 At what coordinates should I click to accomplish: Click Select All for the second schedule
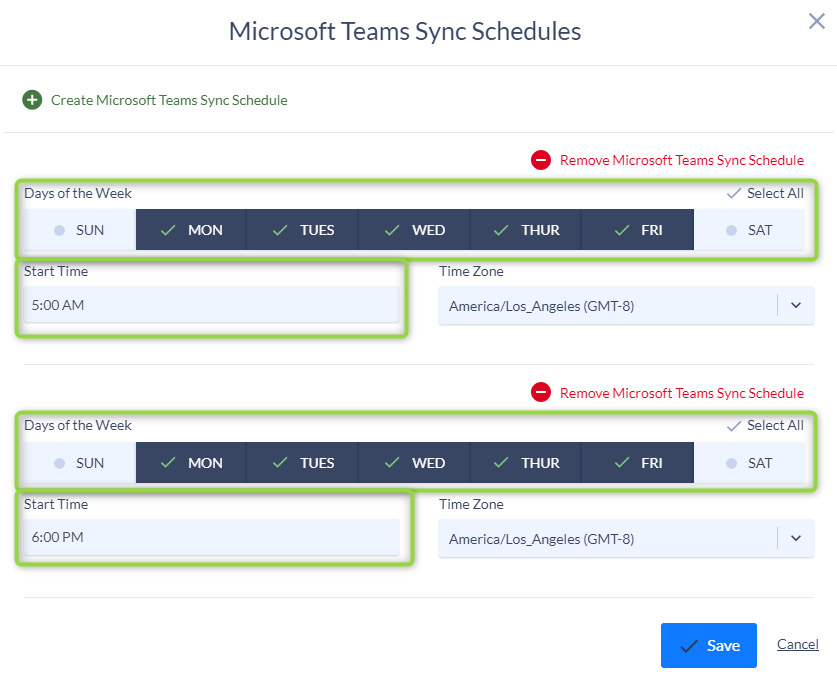pos(765,425)
